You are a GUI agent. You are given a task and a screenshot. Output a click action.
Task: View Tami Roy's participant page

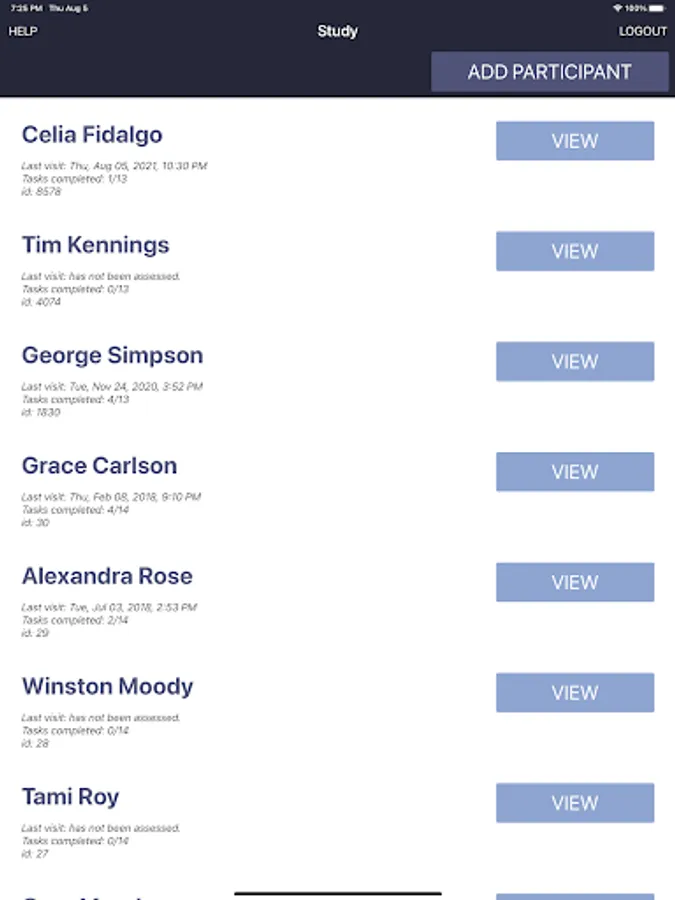point(575,803)
